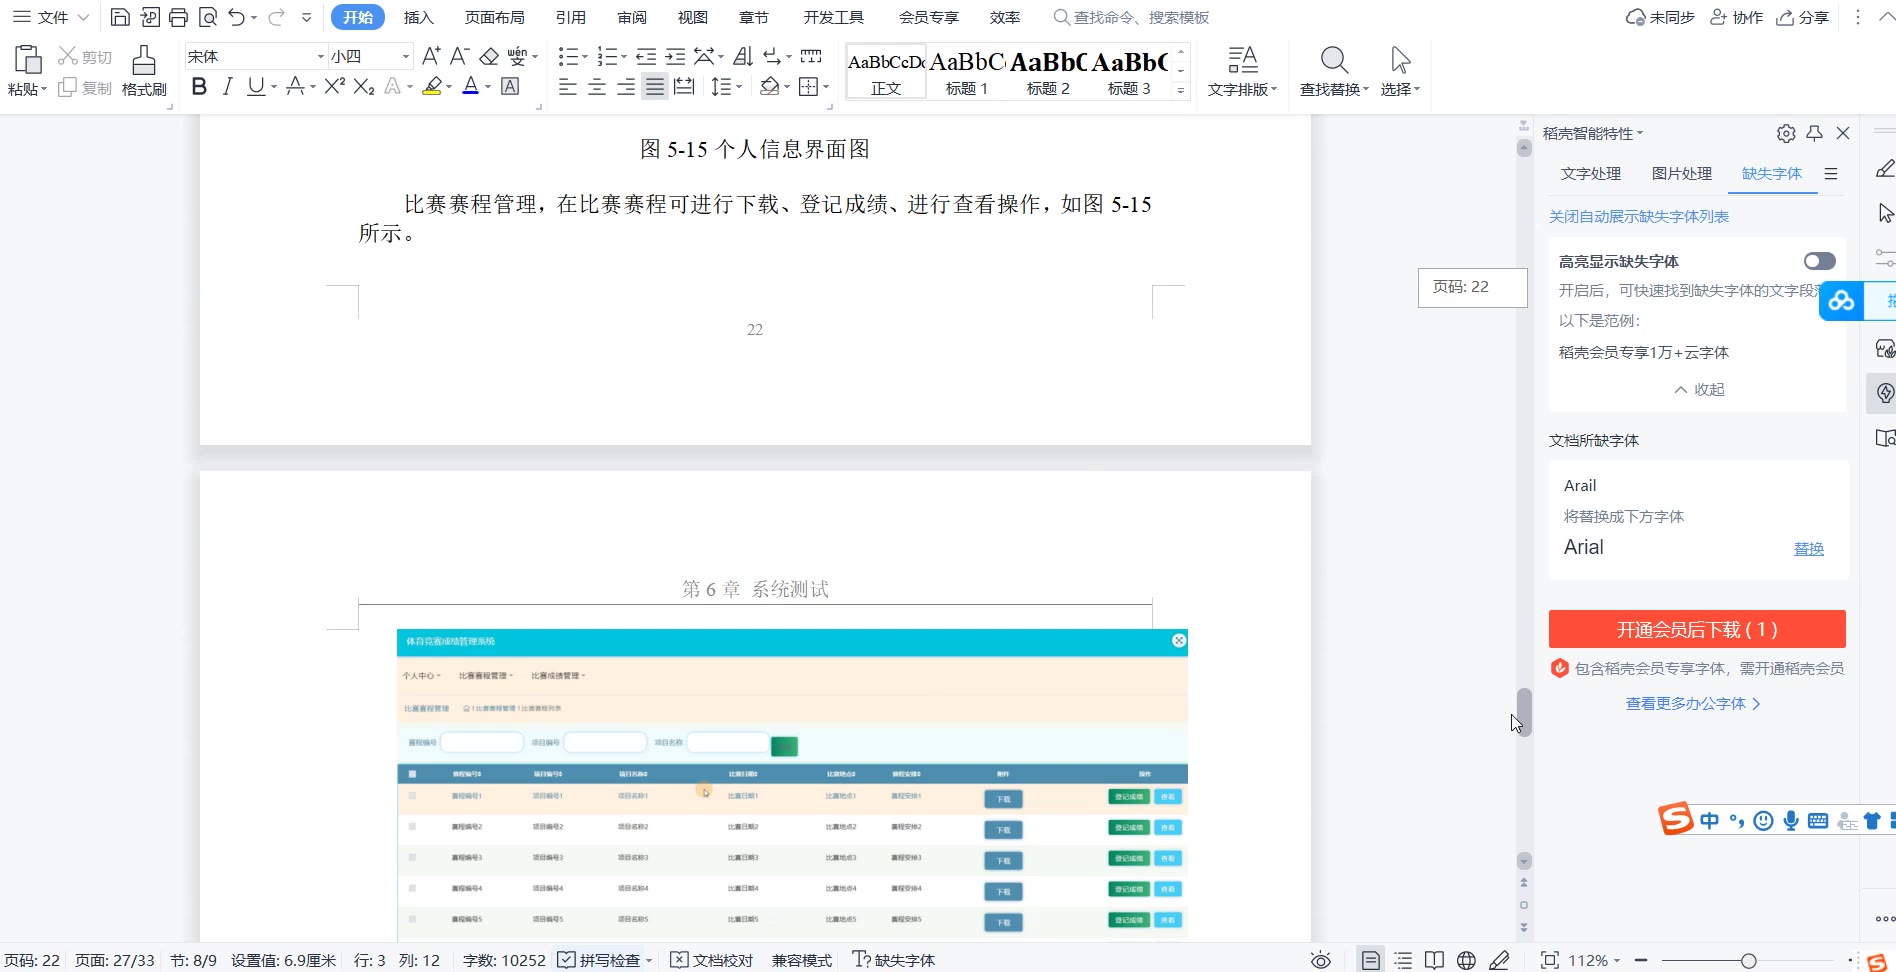Click the zoom slider handle in status bar
Viewport: 1896px width, 972px height.
(1748, 960)
